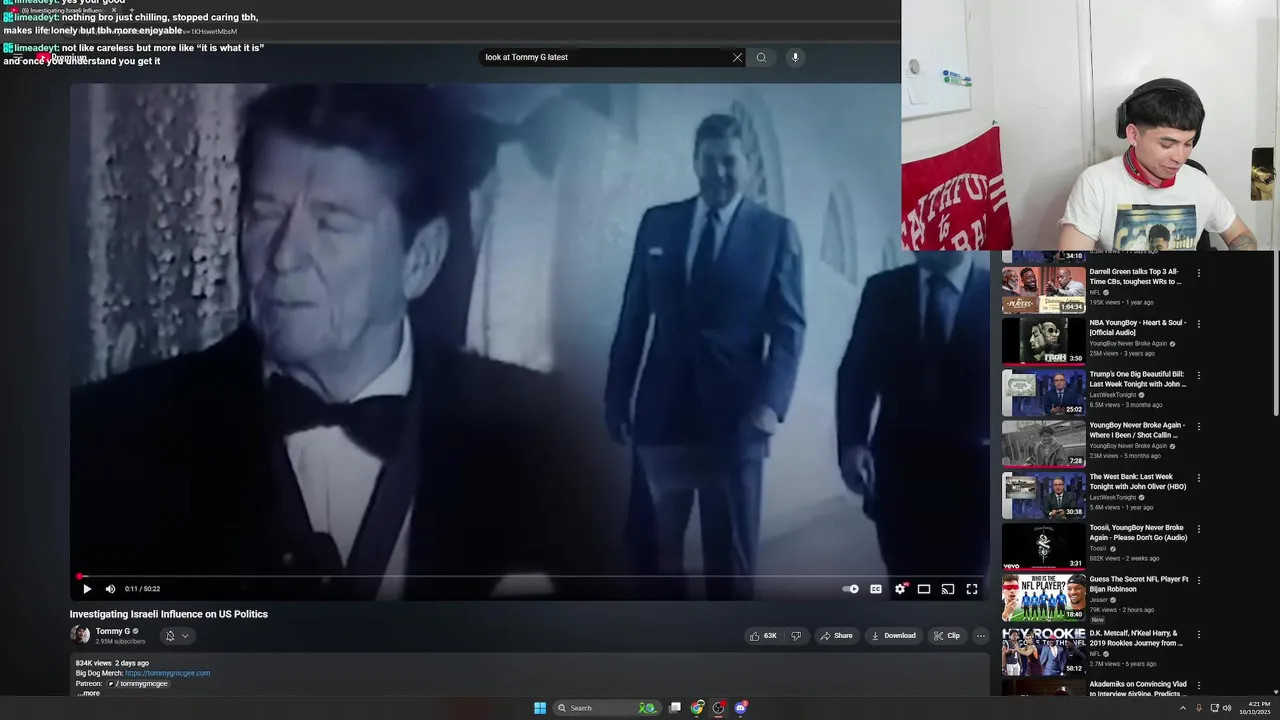The image size is (1280, 720).
Task: Click the Windows taskbar Search box
Action: click(x=605, y=708)
